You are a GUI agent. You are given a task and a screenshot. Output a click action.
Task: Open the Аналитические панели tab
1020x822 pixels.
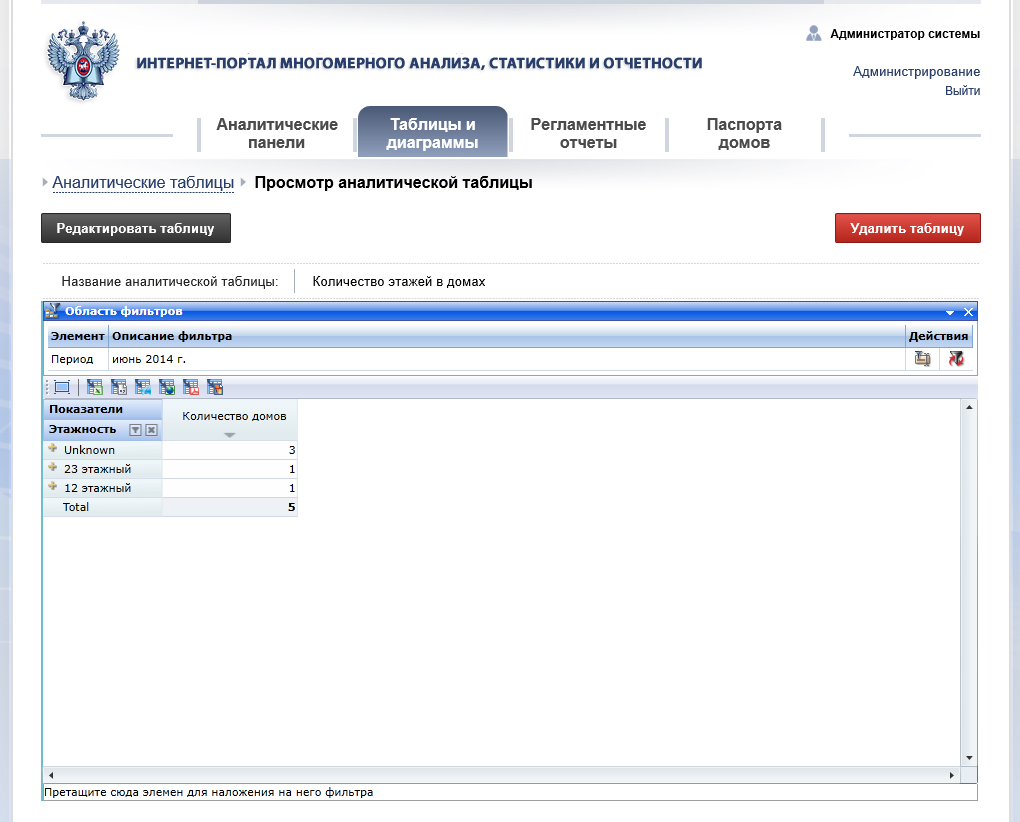click(x=277, y=133)
